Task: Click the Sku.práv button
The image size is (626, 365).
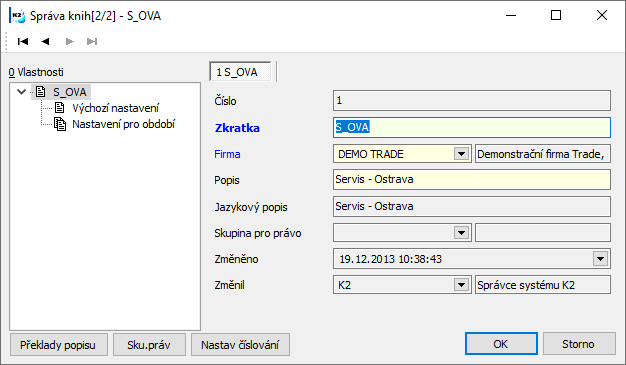Action: tap(149, 345)
